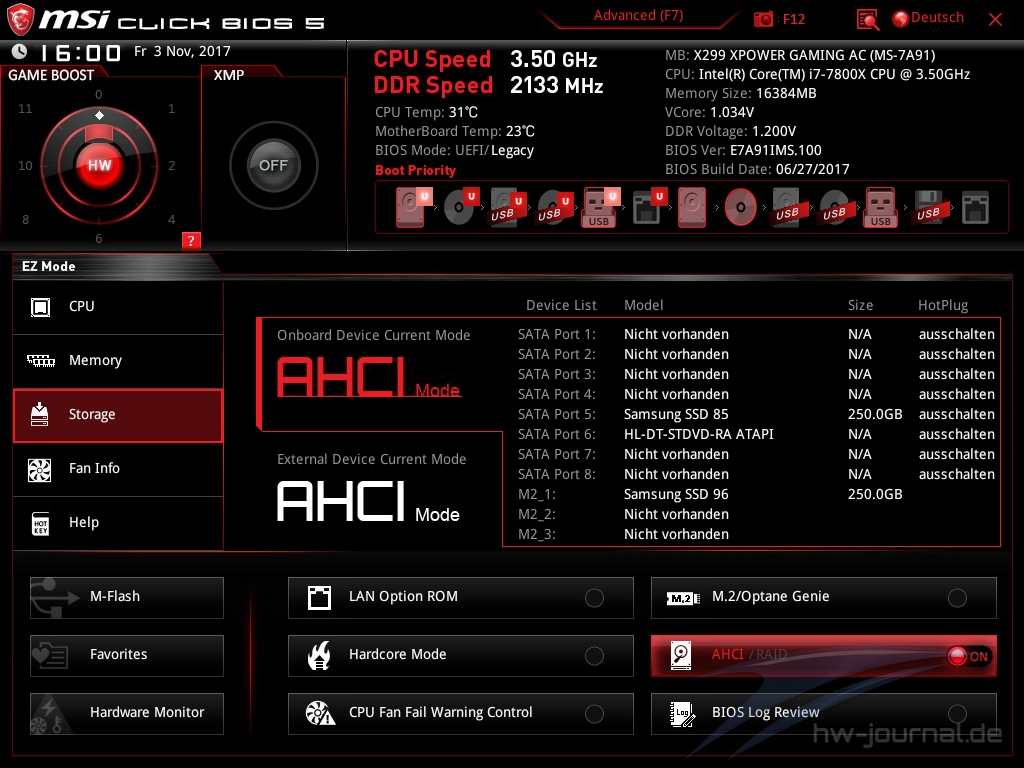Take a screenshot with the F12 camera icon
This screenshot has width=1024, height=768.
(x=763, y=19)
